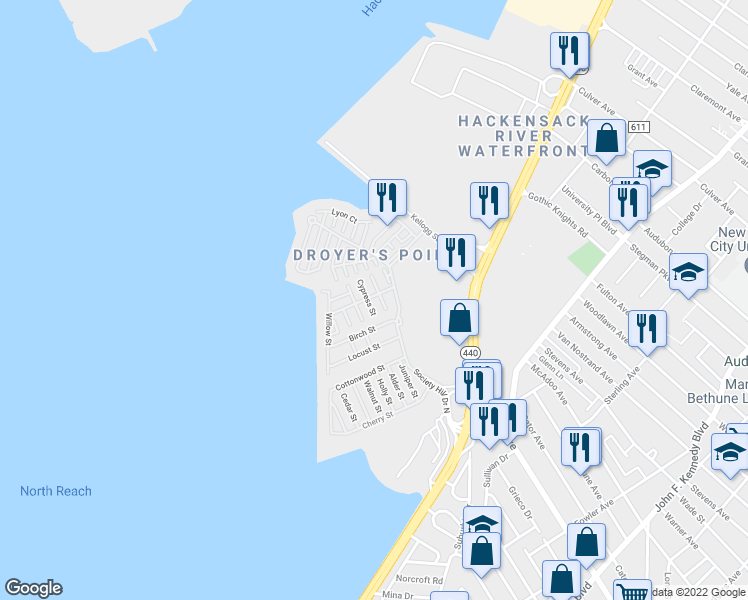Click the topmost restaurant marker near Culver Ave
748x600 pixels.
[569, 52]
